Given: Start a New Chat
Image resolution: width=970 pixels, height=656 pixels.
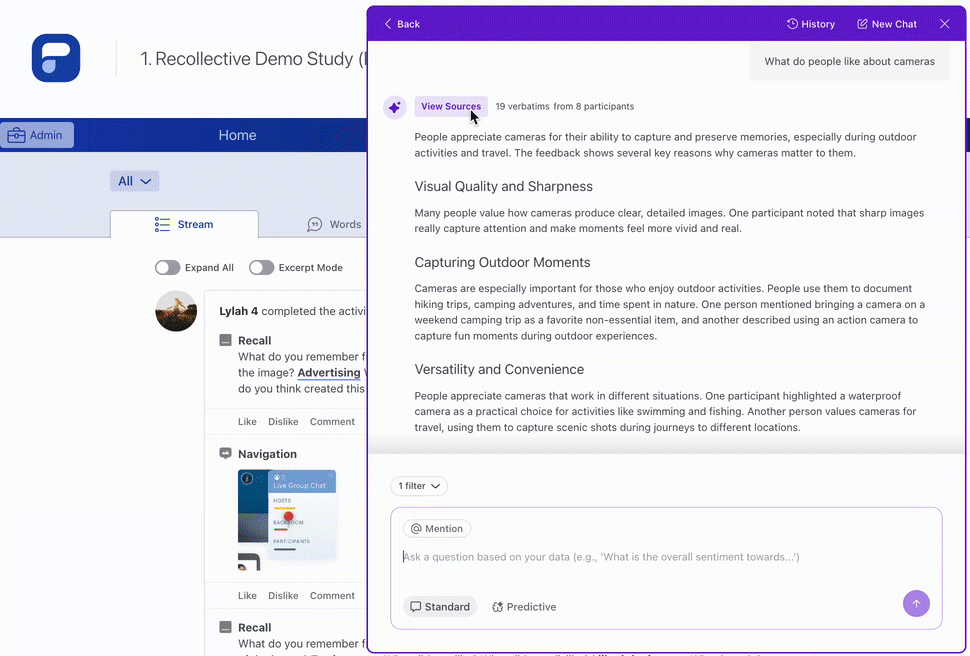Looking at the screenshot, I should tap(886, 24).
